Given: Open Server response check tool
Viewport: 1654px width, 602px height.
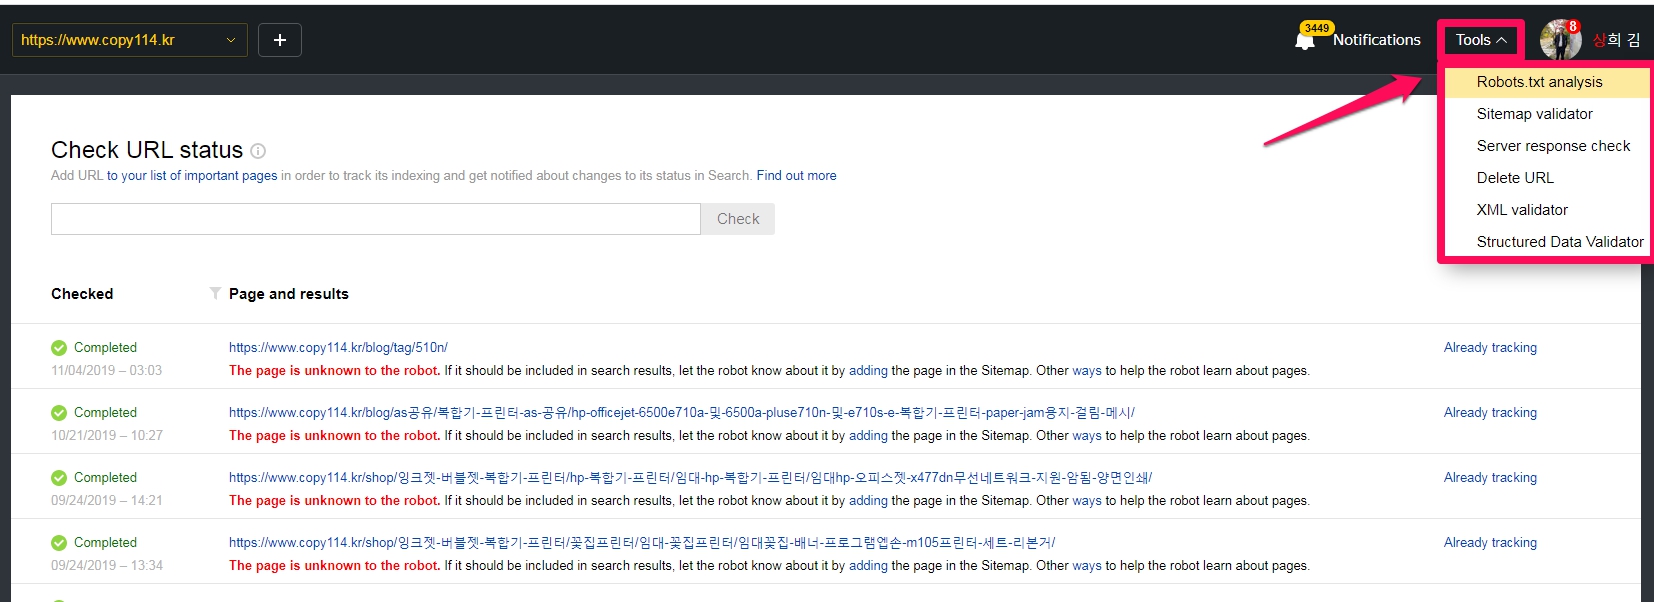Looking at the screenshot, I should coord(1553,146).
